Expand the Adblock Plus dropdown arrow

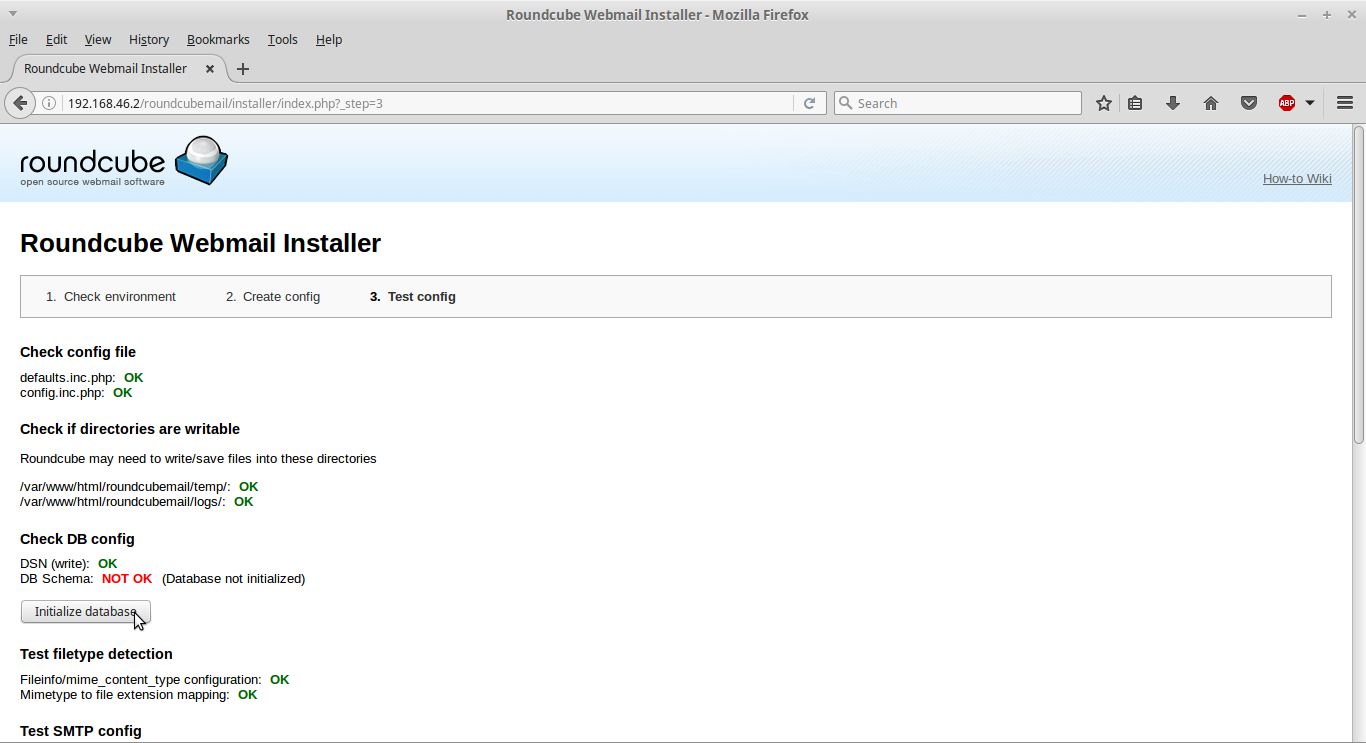1310,103
